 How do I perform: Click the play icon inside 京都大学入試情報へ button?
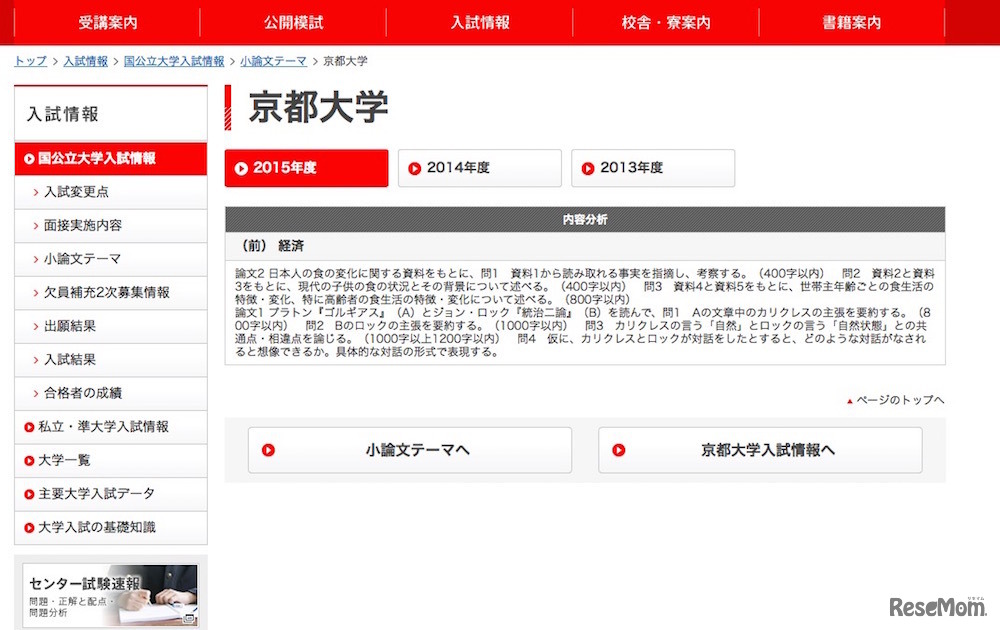[617, 450]
